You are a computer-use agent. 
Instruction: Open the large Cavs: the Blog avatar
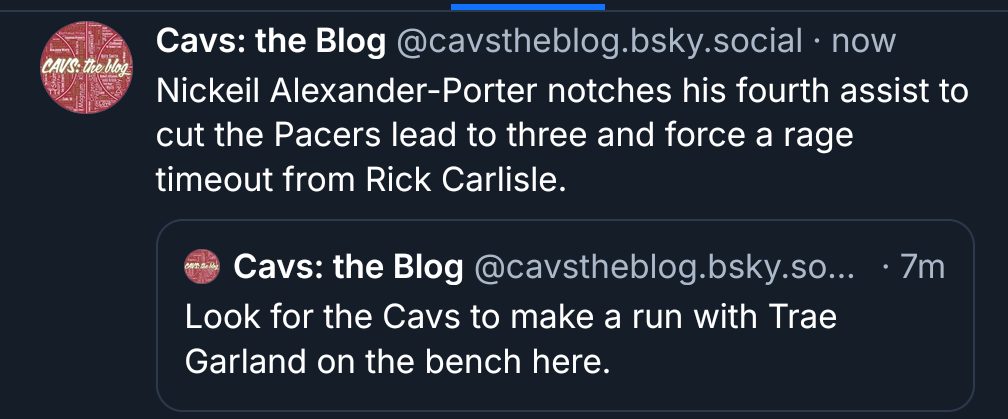point(85,69)
